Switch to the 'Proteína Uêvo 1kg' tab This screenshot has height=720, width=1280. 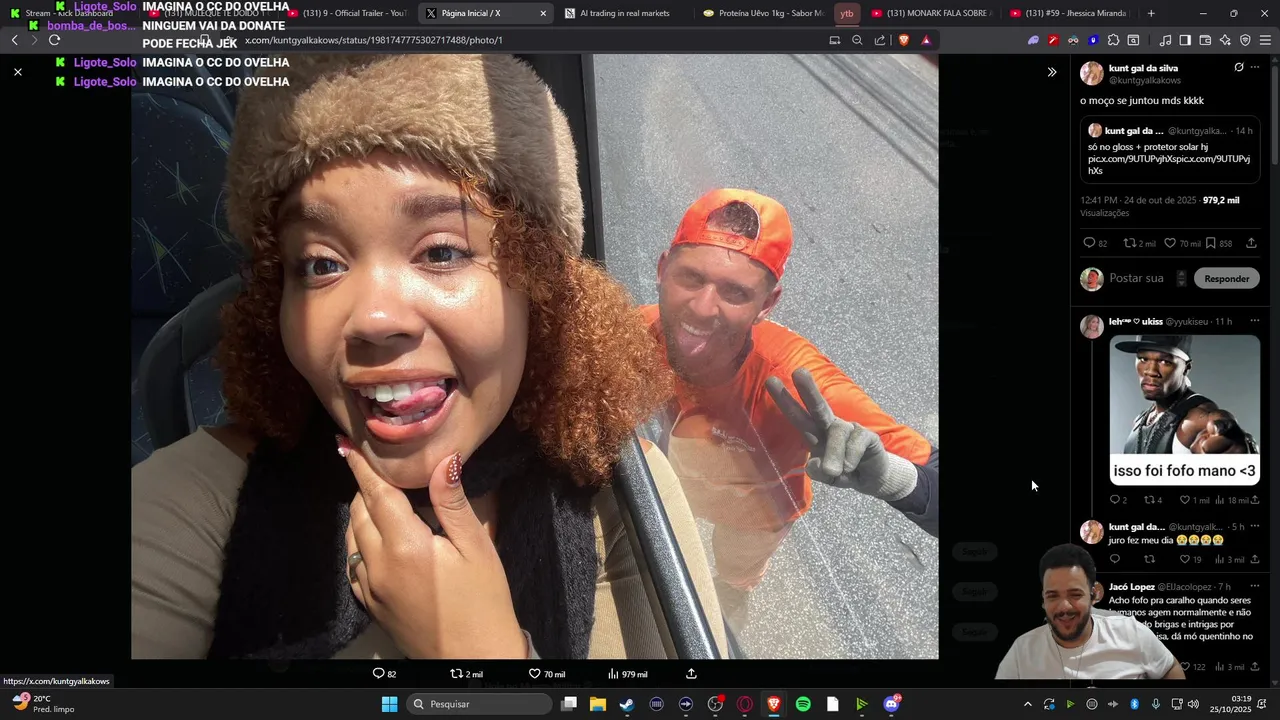762,13
